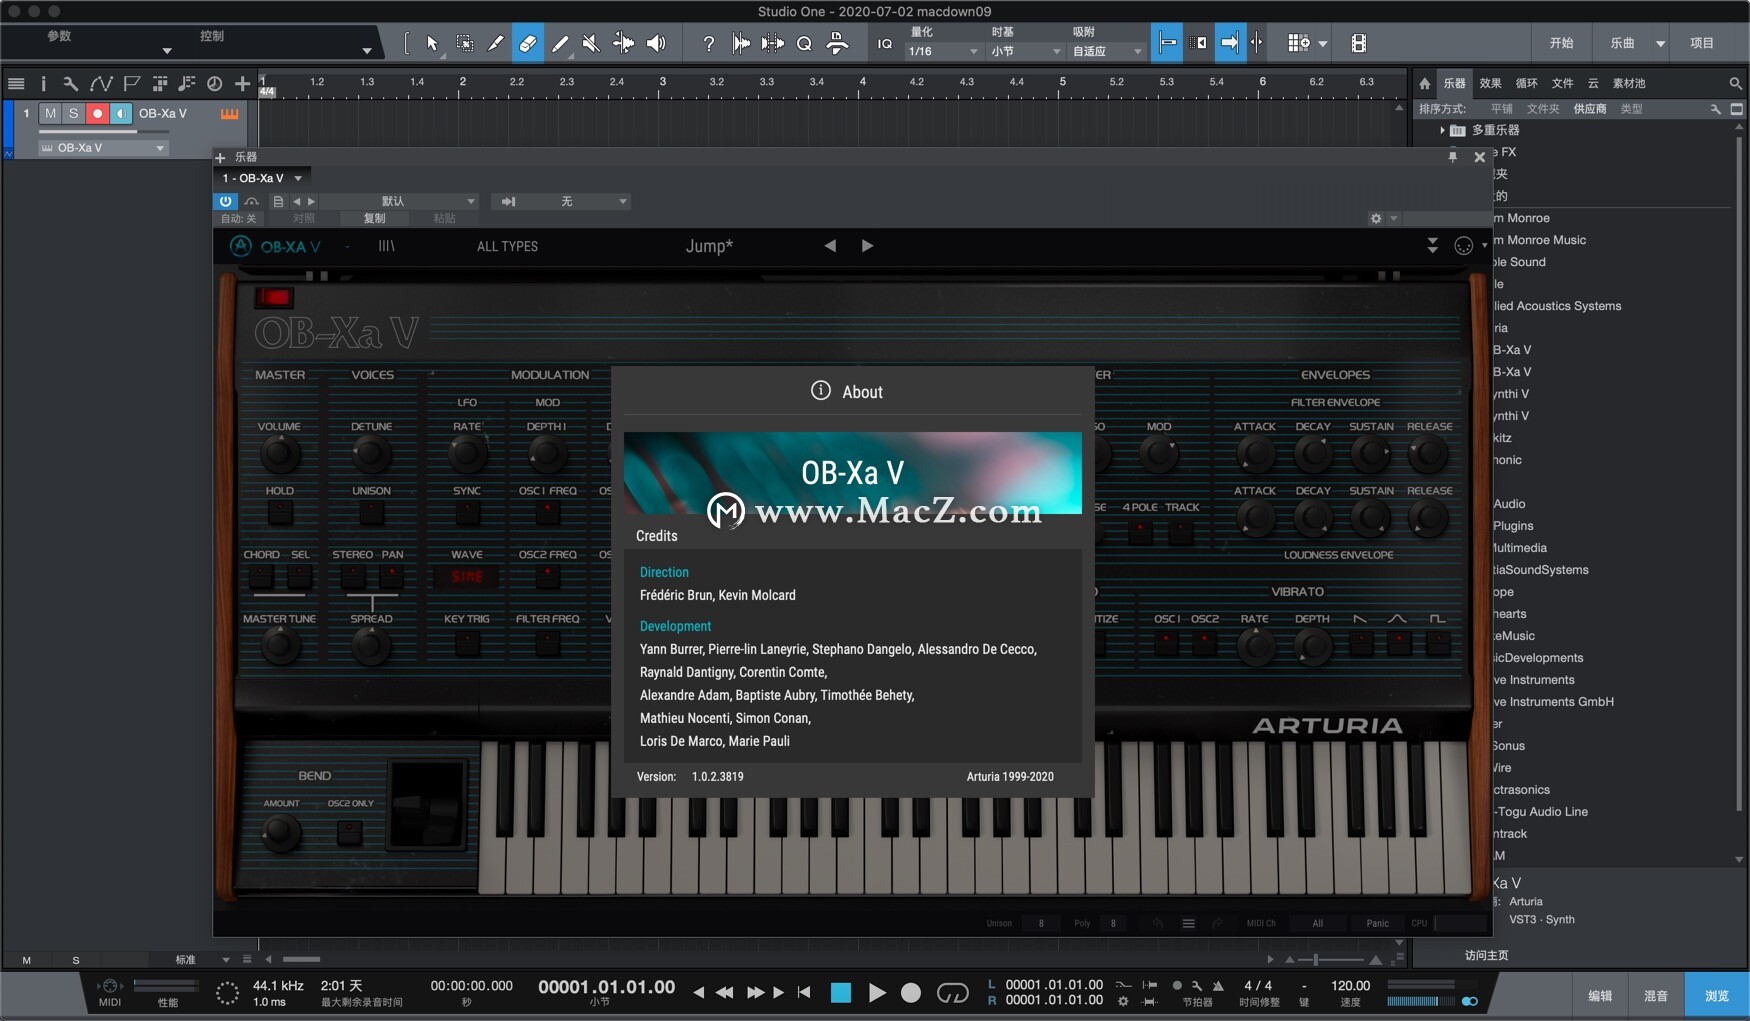
Task: Open the snap 自适应 dropdown
Action: pyautogui.click(x=1106, y=52)
